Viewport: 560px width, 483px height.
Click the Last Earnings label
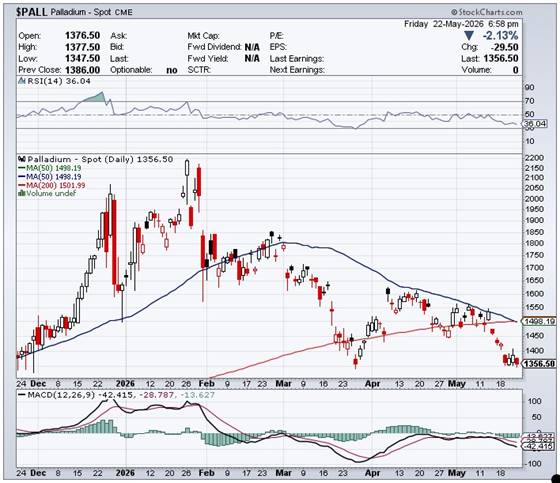(x=296, y=58)
